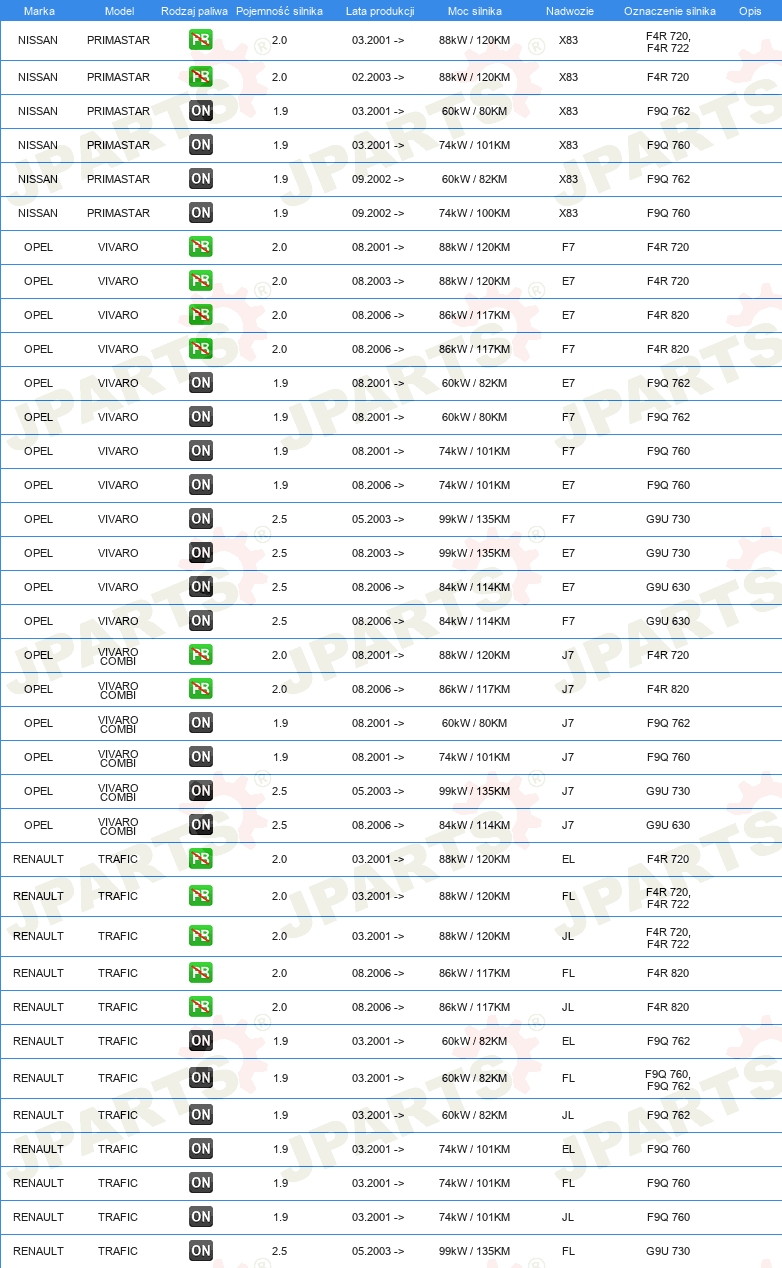Image resolution: width=782 pixels, height=1268 pixels.
Task: Click 'VIVARO COMBI' model in the F9Q 760 row
Action: pyautogui.click(x=118, y=757)
